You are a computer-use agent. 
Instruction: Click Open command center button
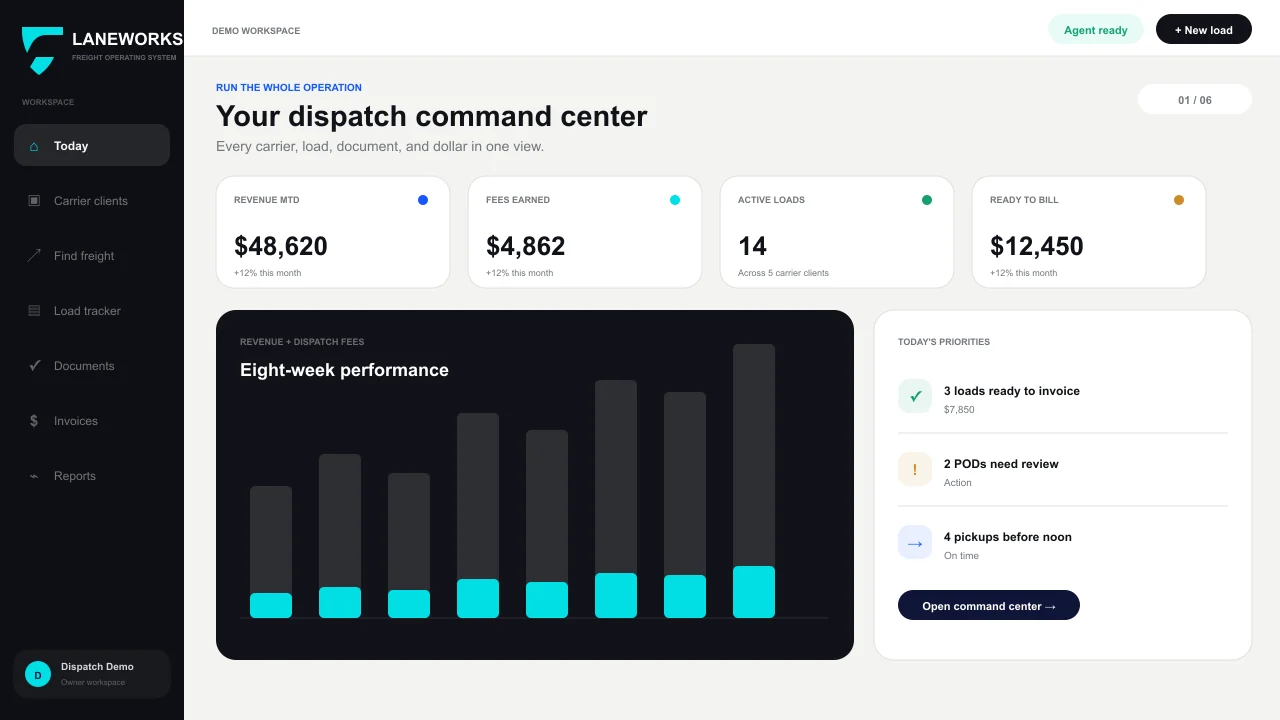(x=989, y=605)
